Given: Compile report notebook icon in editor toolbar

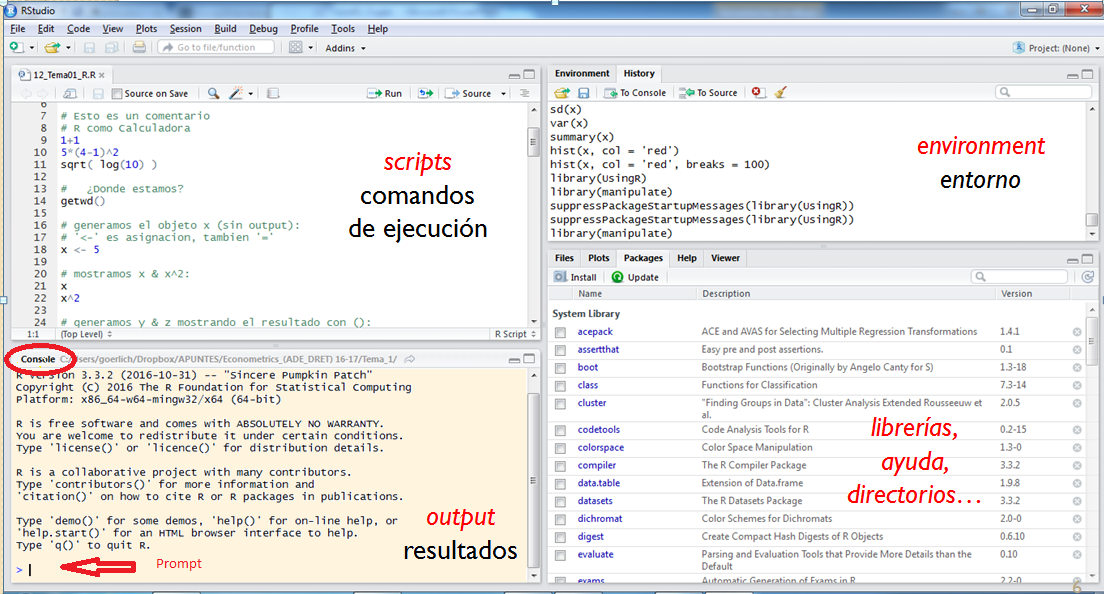Looking at the screenshot, I should [273, 93].
